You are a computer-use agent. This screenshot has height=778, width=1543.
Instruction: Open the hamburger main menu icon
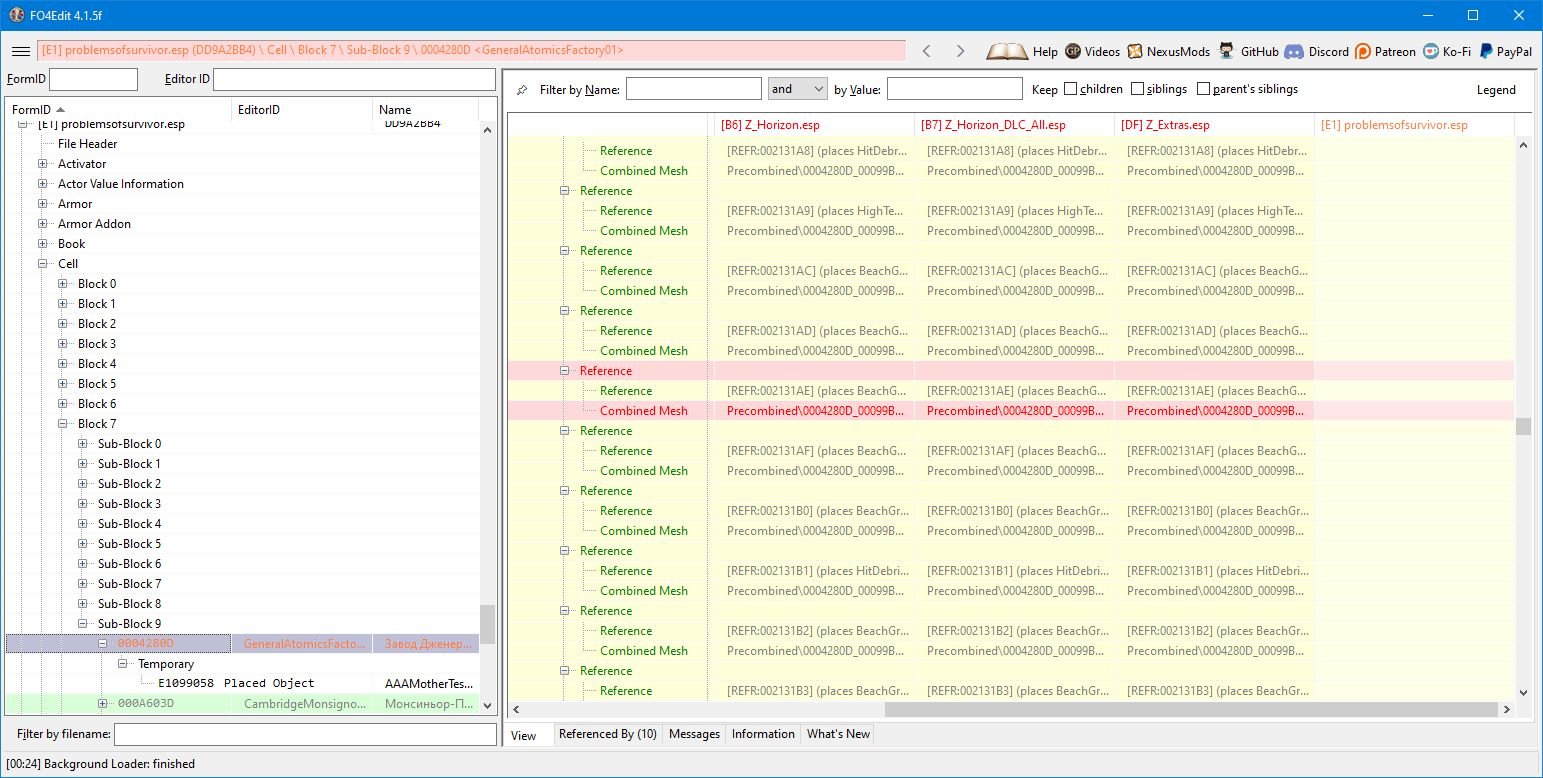click(20, 51)
